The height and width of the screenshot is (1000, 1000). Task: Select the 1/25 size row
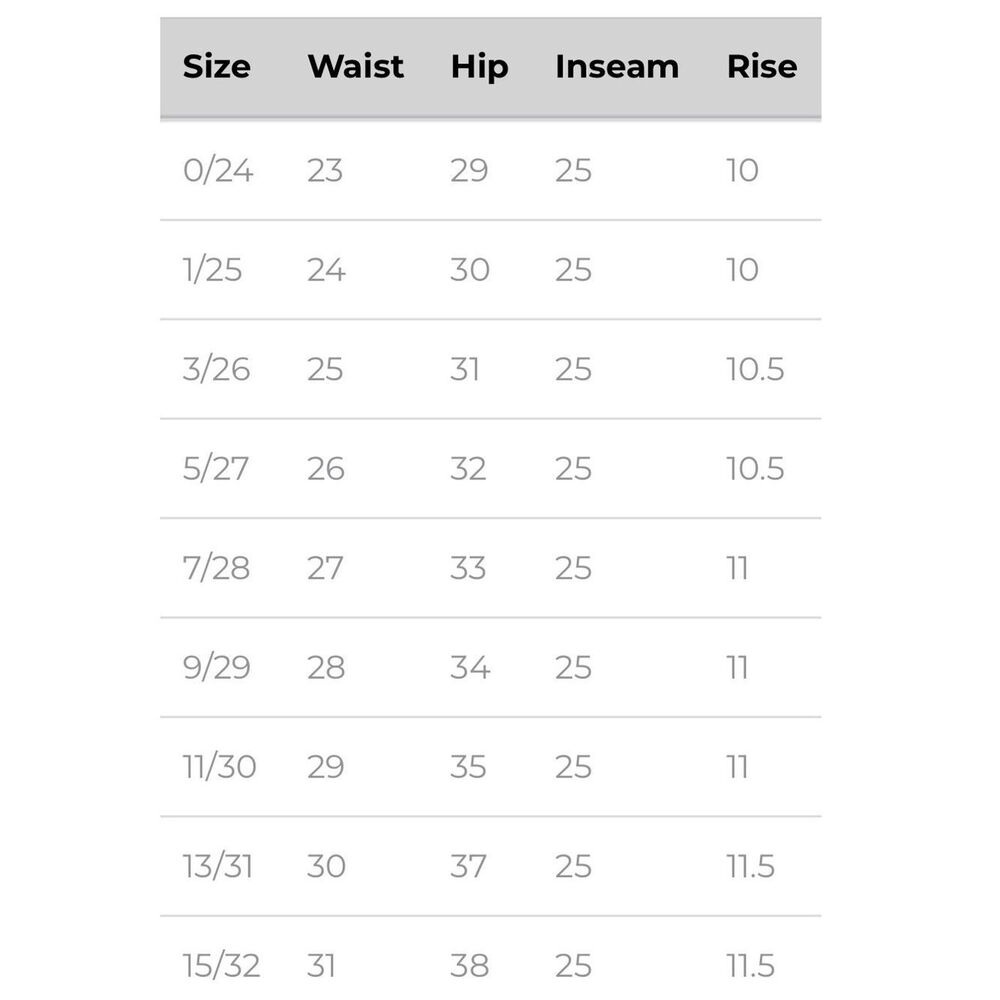[x=490, y=270]
